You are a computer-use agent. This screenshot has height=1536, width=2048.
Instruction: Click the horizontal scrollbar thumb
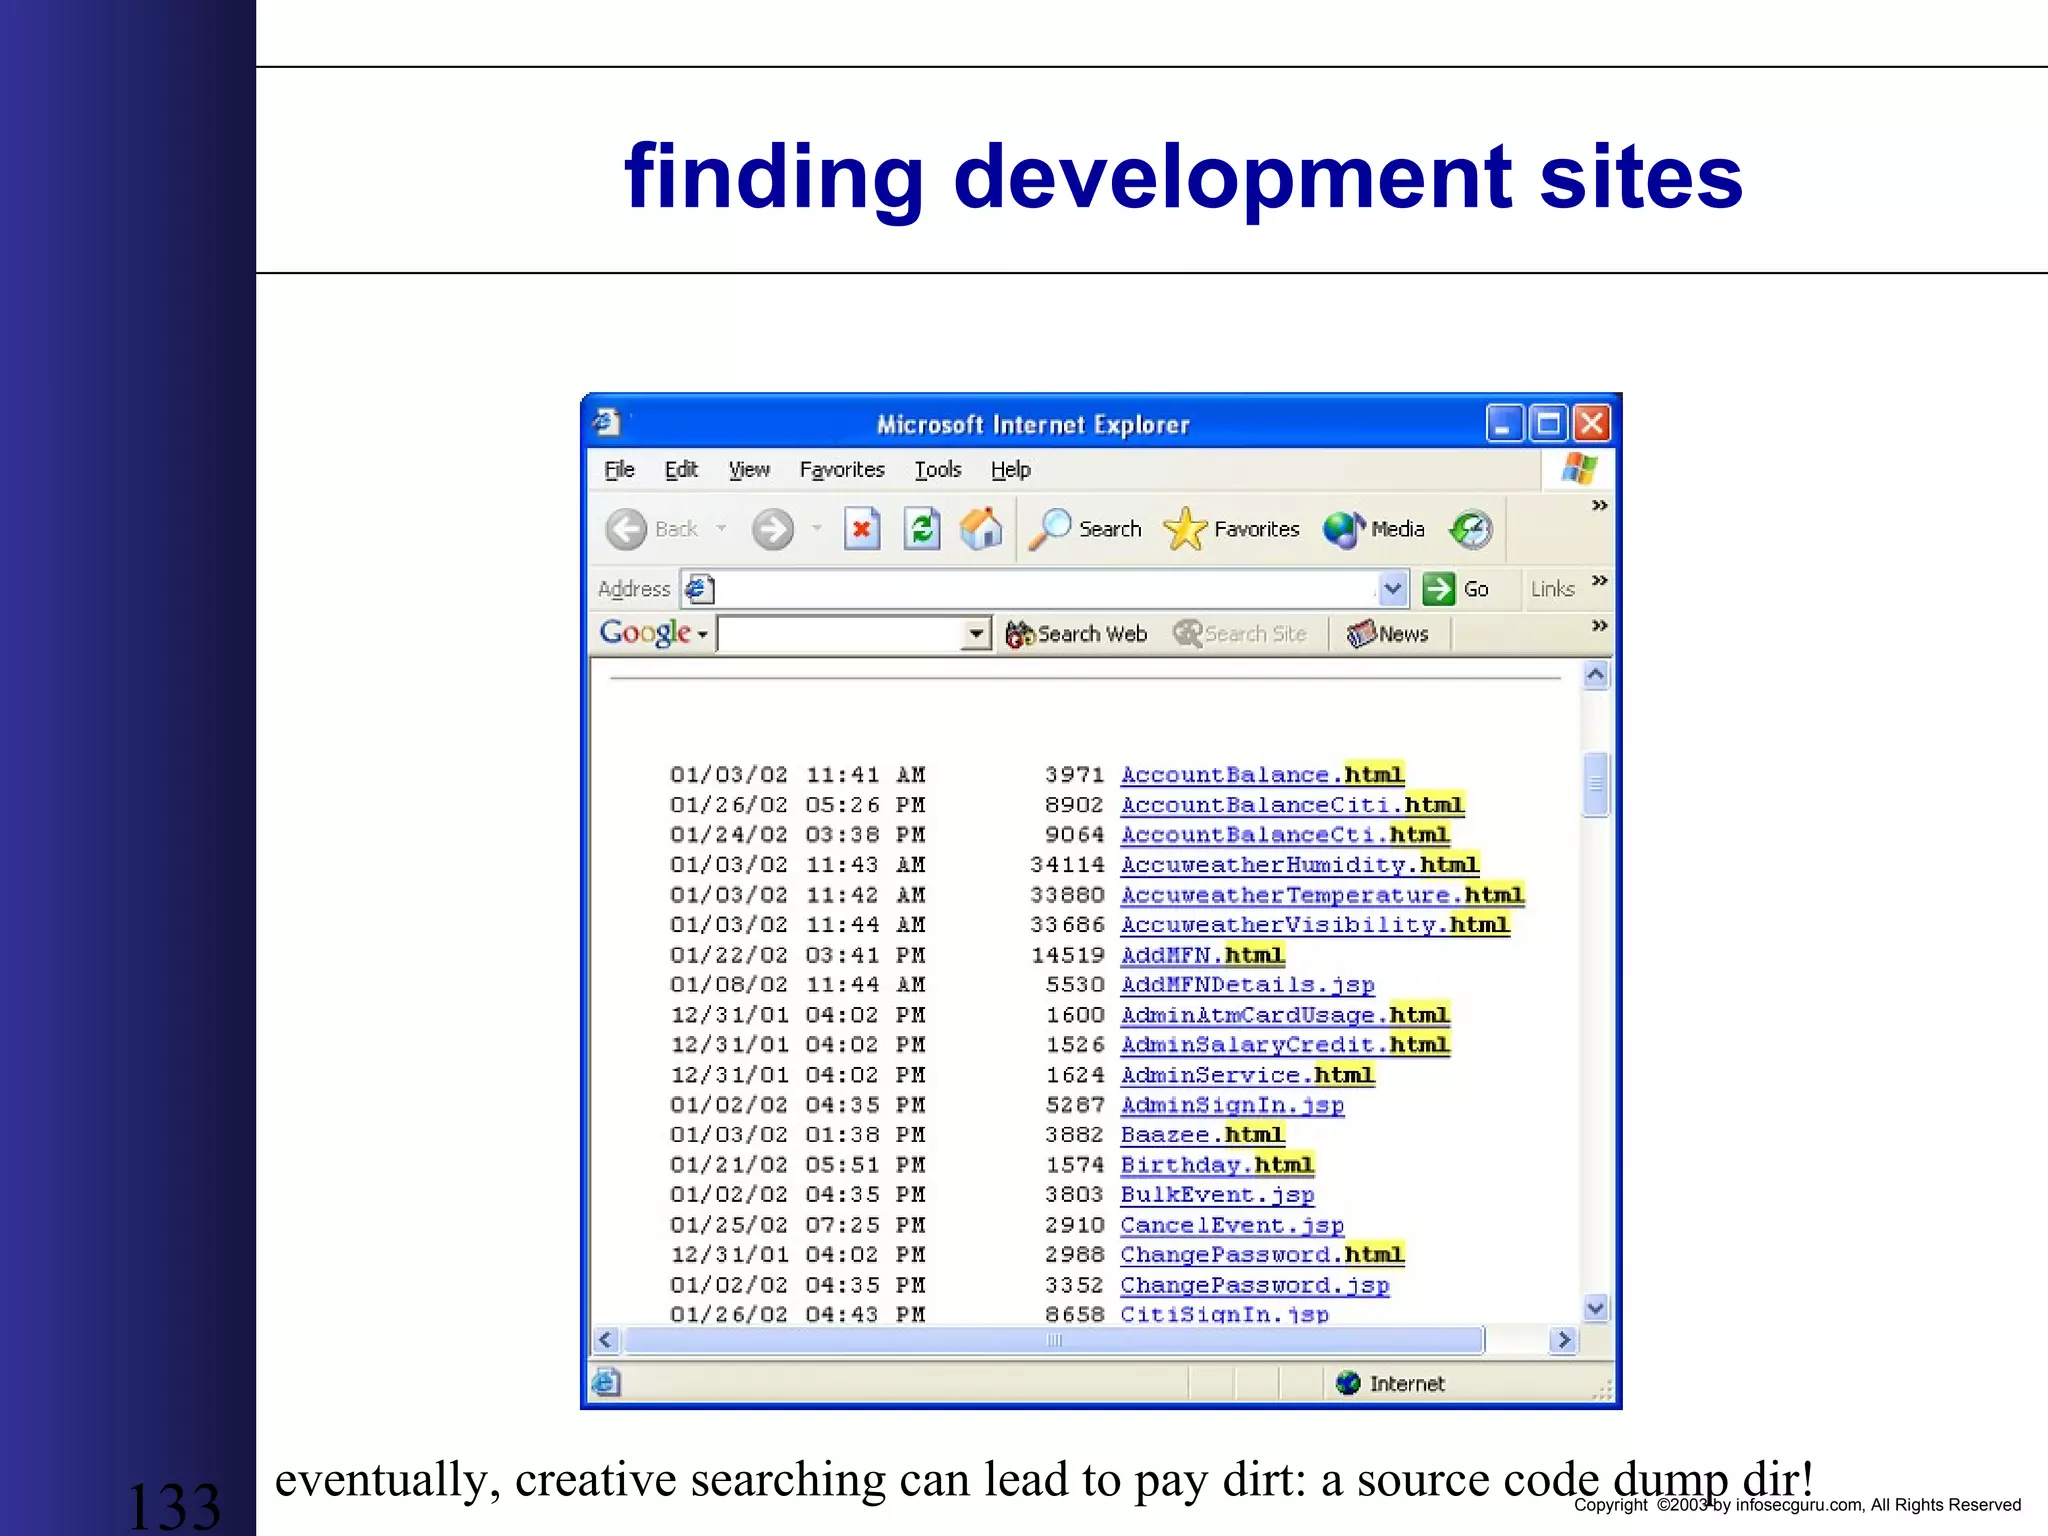[x=1054, y=1340]
